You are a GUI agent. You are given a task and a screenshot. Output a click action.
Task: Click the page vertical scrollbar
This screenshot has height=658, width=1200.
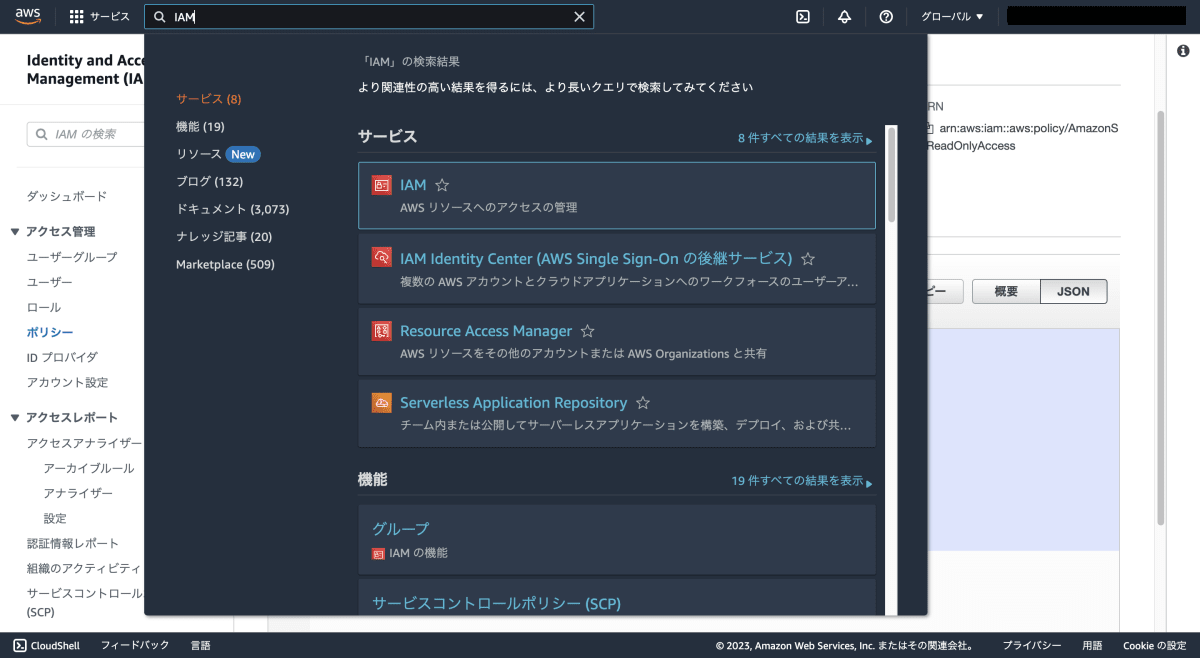click(x=1161, y=316)
